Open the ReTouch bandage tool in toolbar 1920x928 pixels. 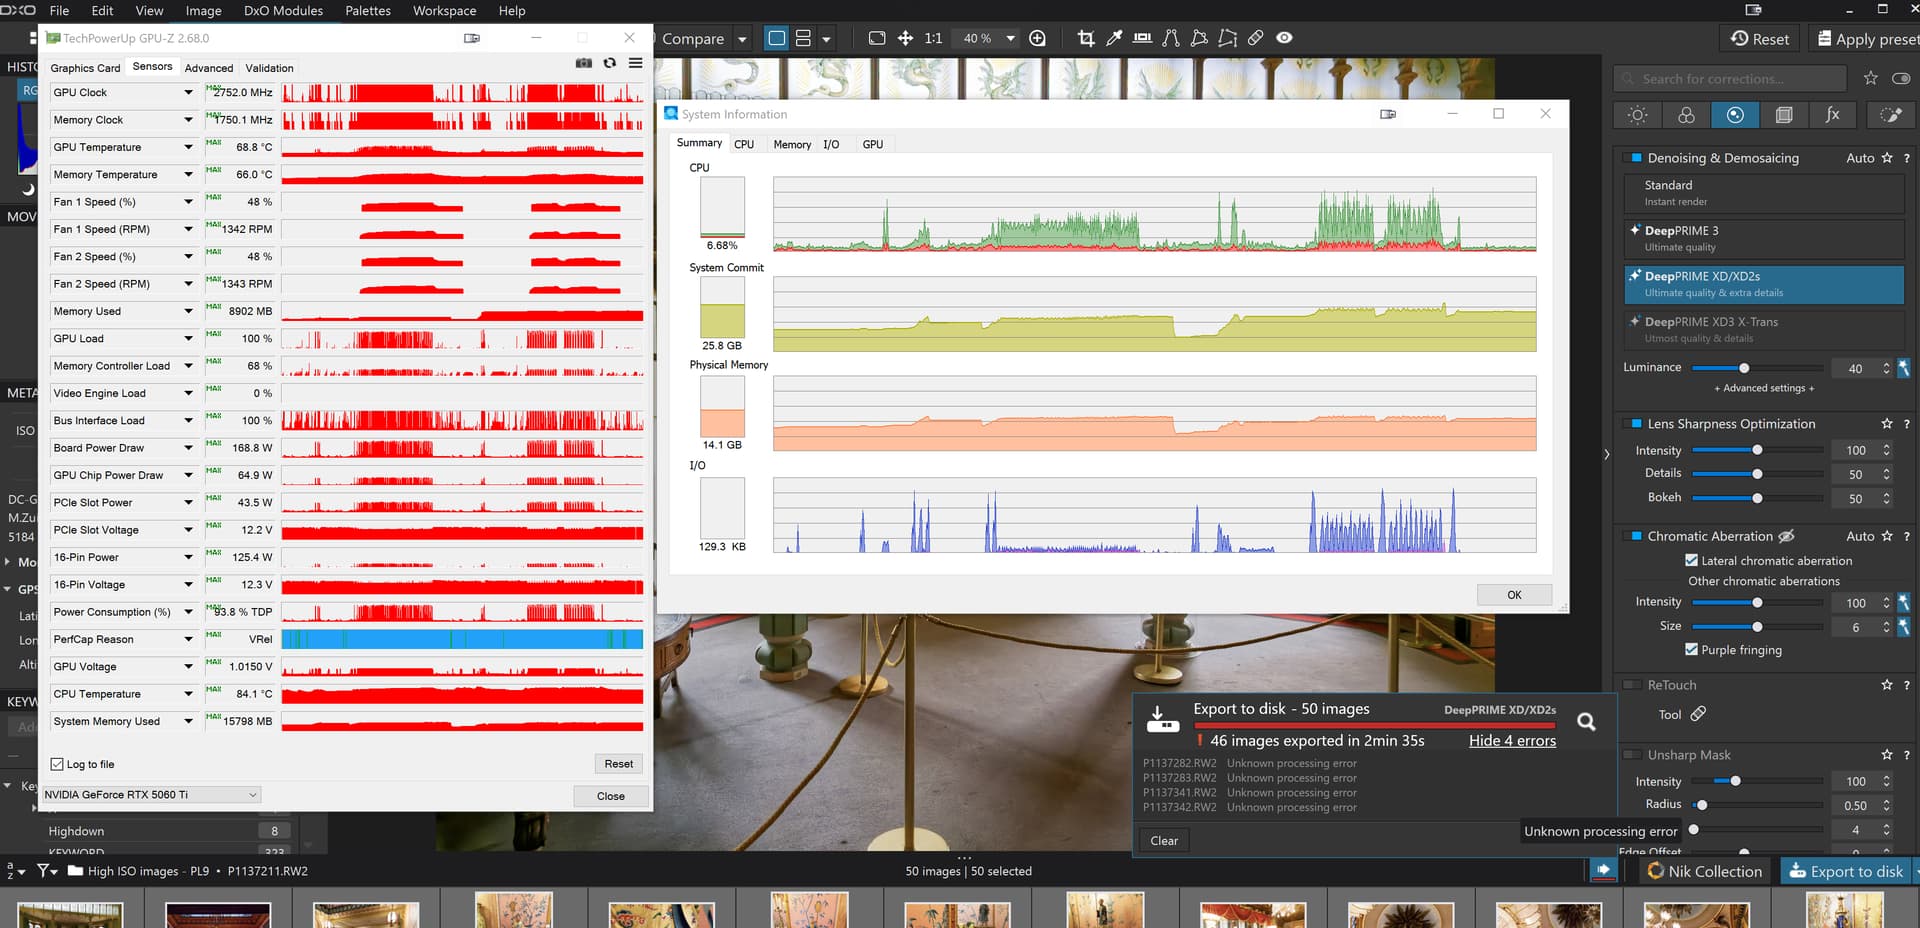1256,38
